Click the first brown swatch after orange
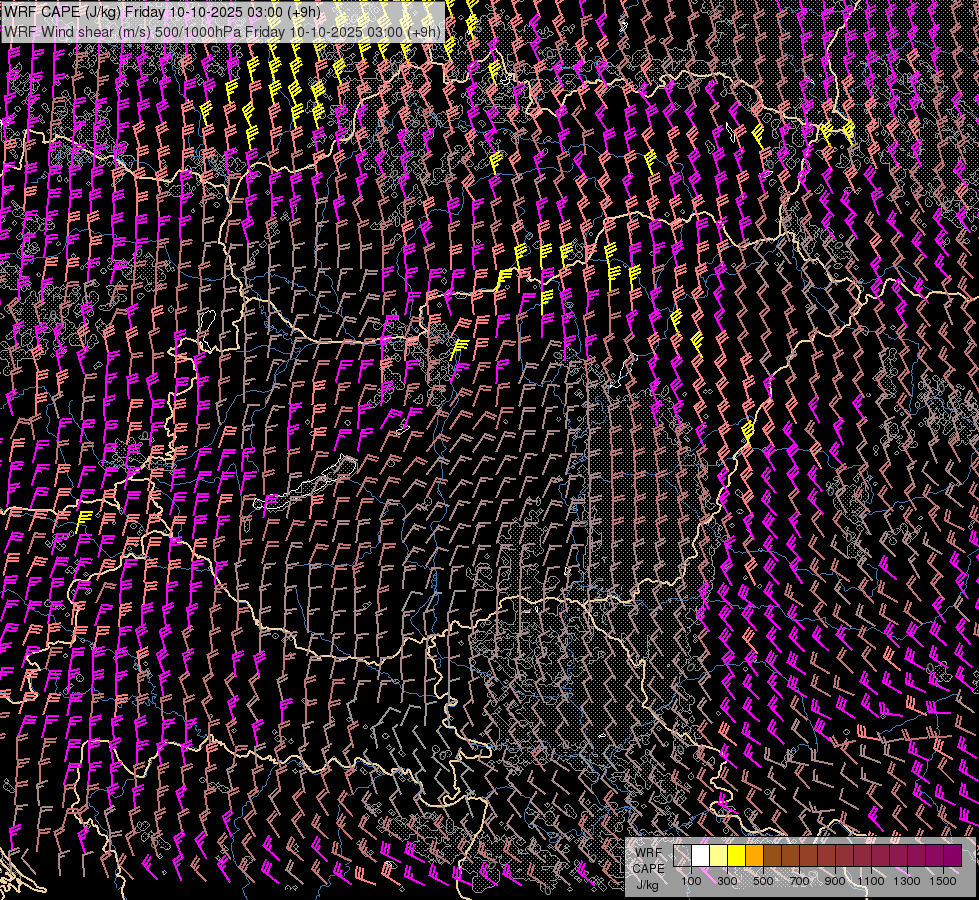 point(772,856)
